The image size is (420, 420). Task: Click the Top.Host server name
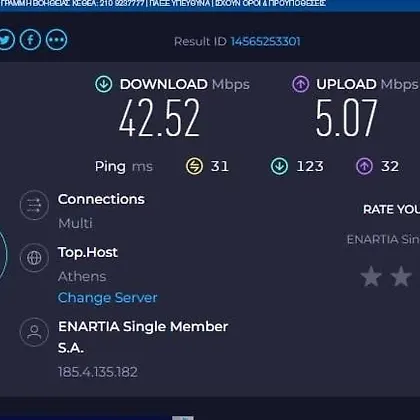pyautogui.click(x=88, y=252)
